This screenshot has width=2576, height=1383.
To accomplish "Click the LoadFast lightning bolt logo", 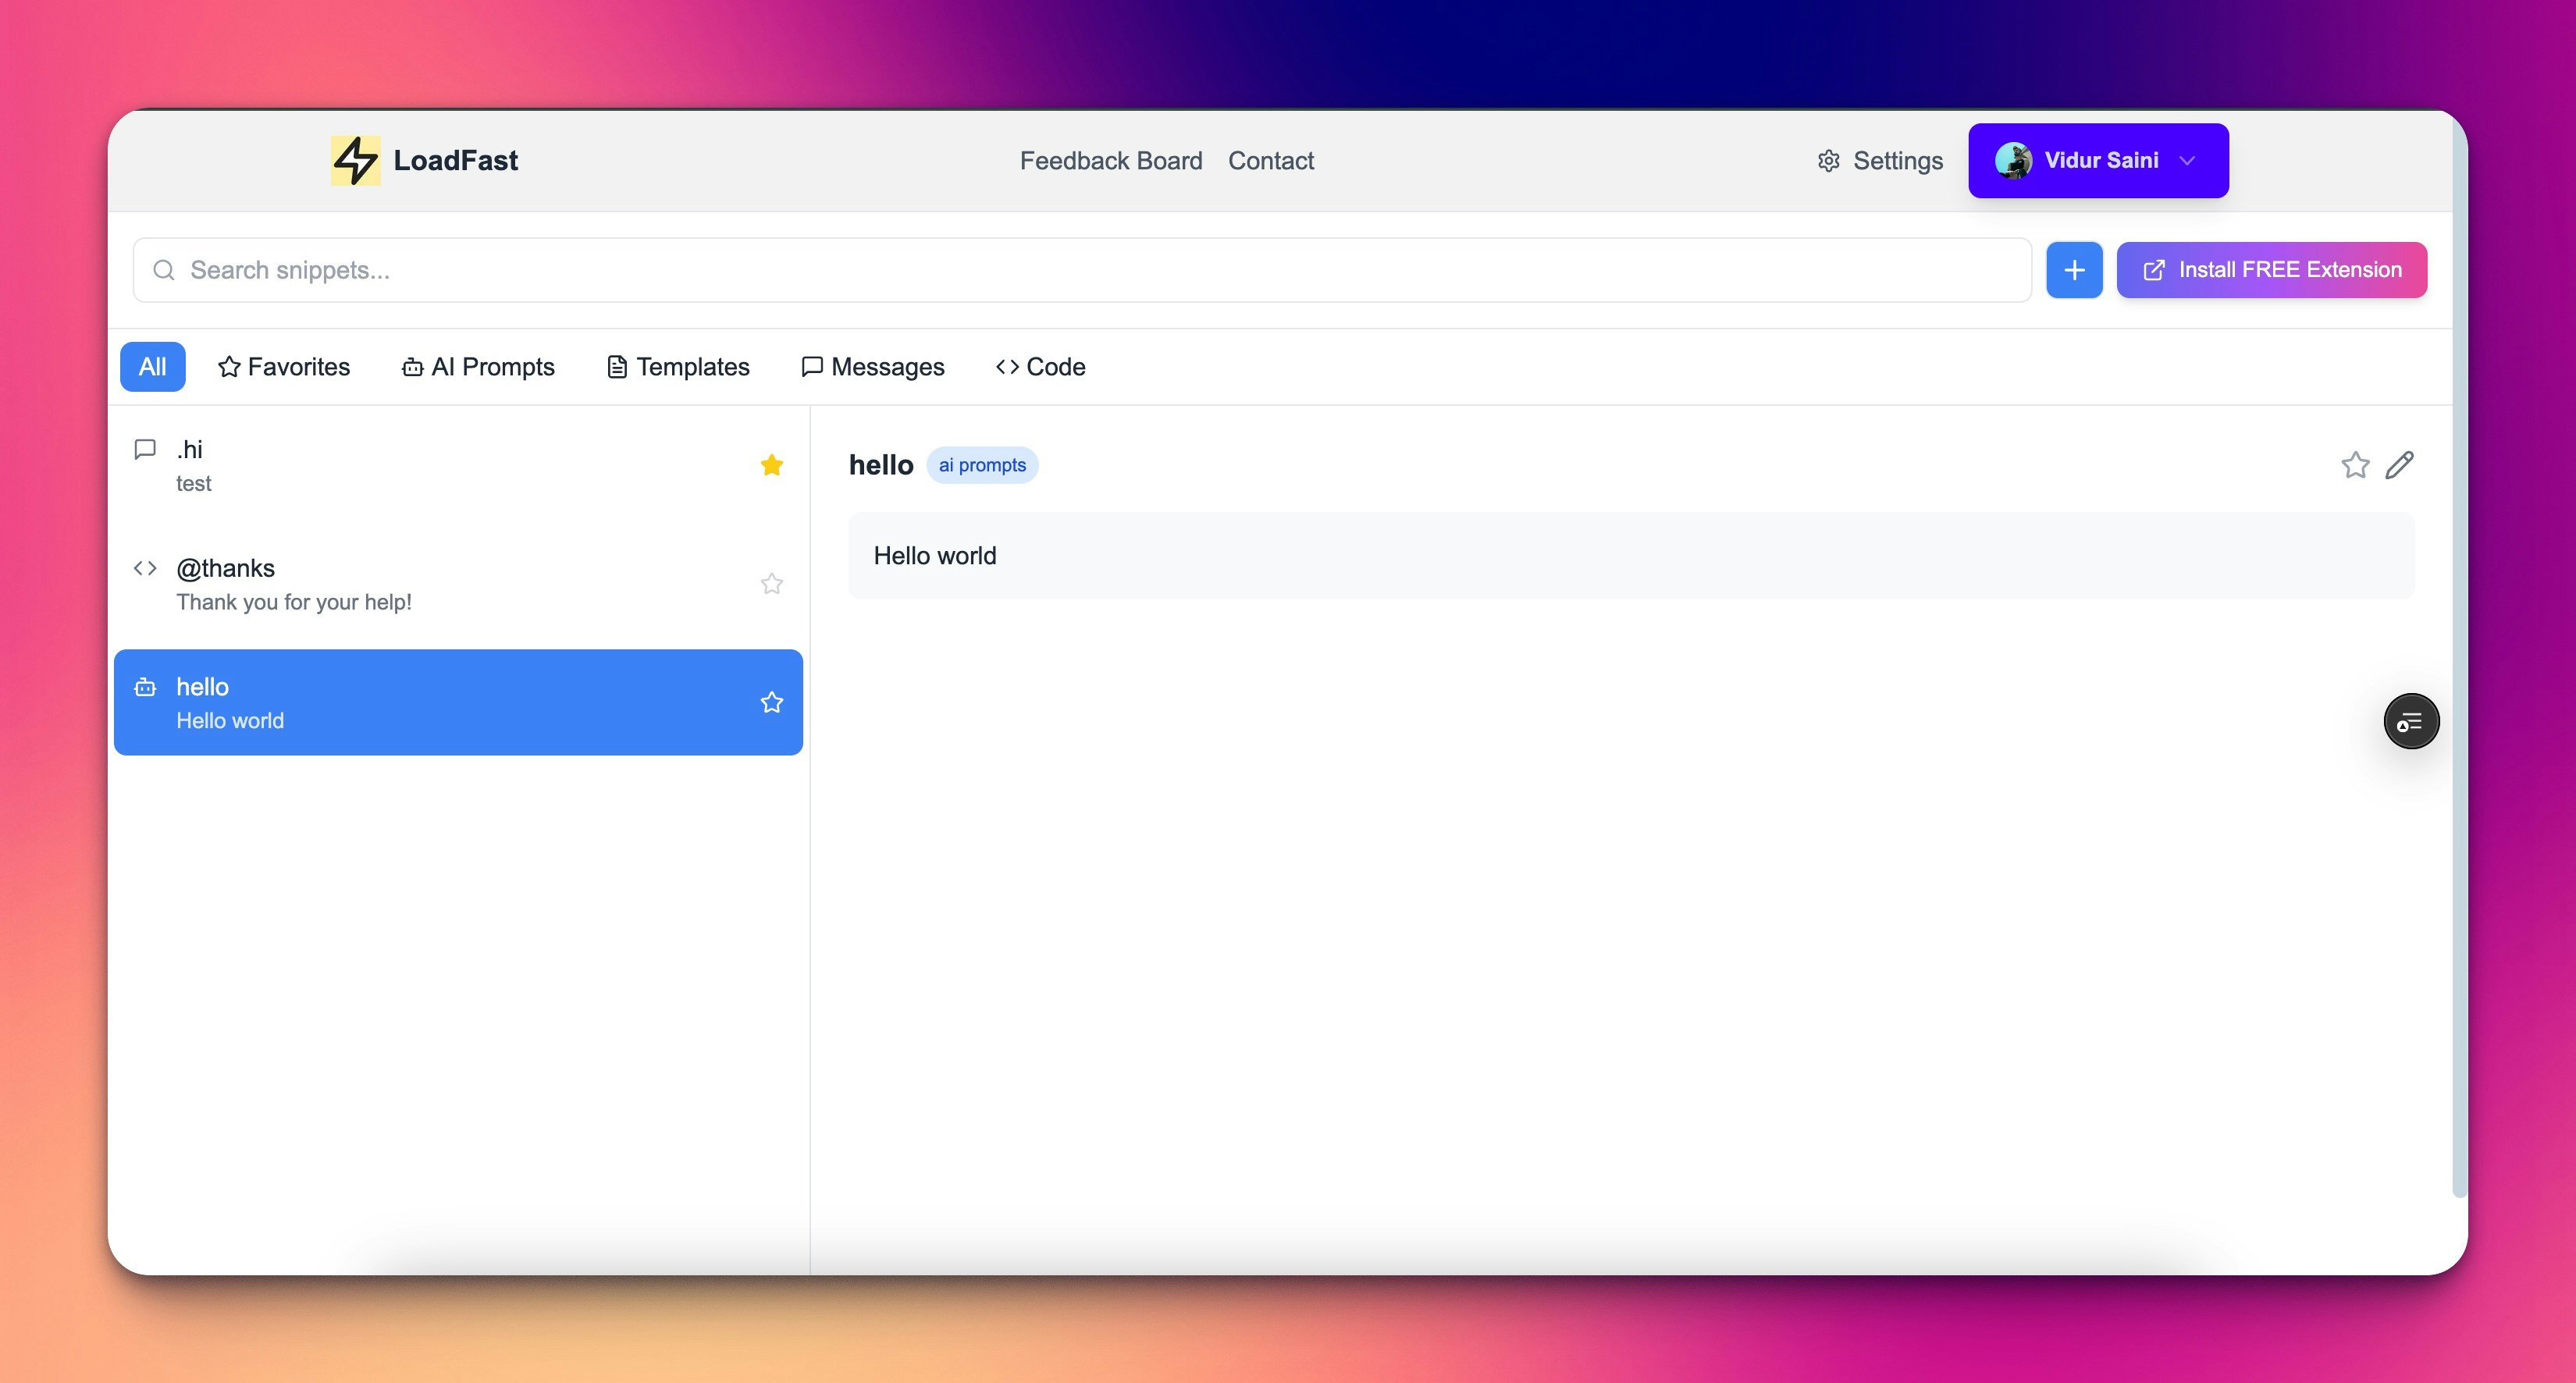I will pos(355,160).
